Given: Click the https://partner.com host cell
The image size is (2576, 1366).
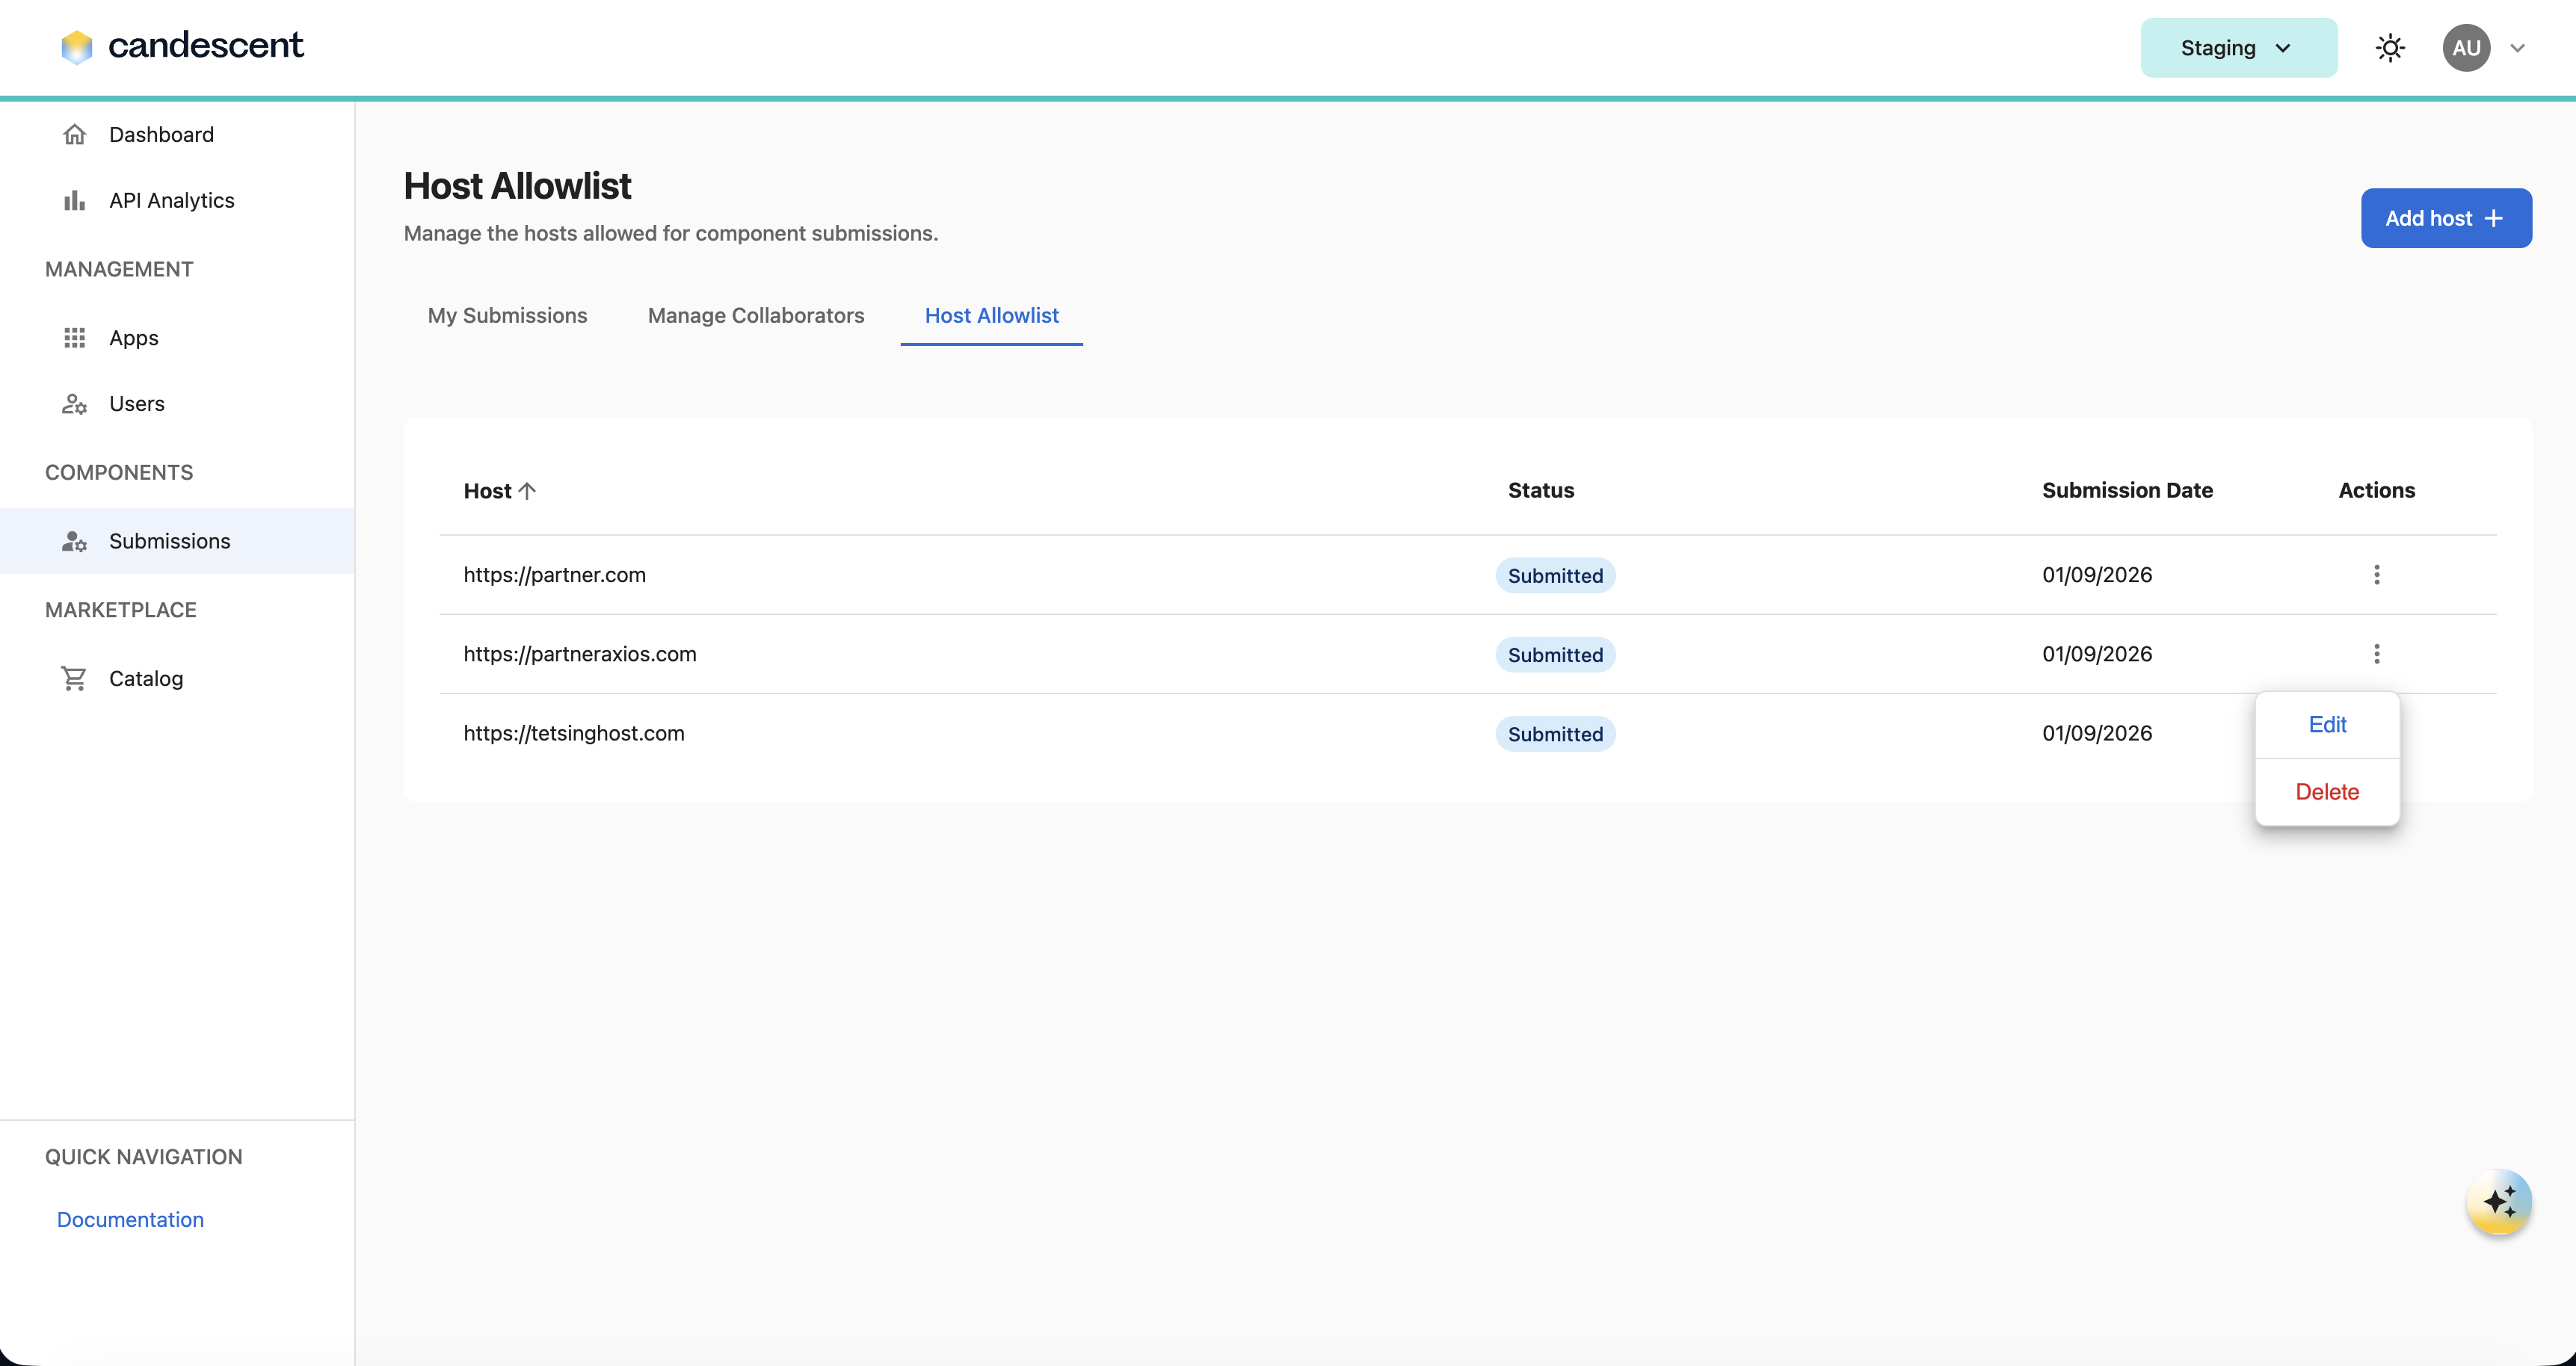Looking at the screenshot, I should [x=554, y=575].
